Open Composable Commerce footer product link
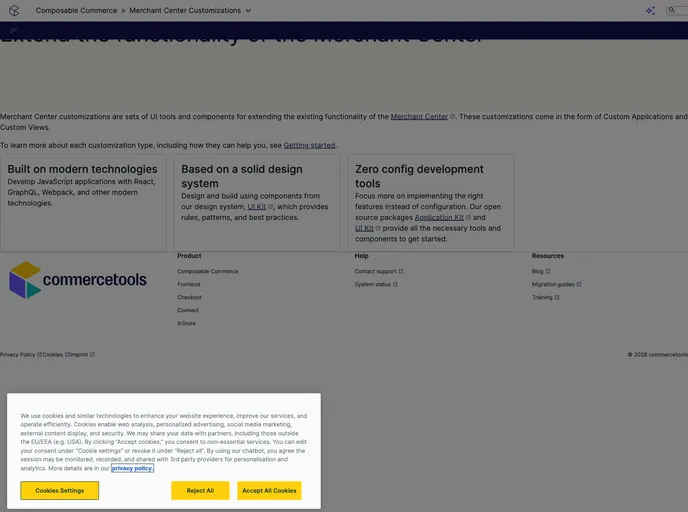Viewport: 688px width, 512px height. 208,272
